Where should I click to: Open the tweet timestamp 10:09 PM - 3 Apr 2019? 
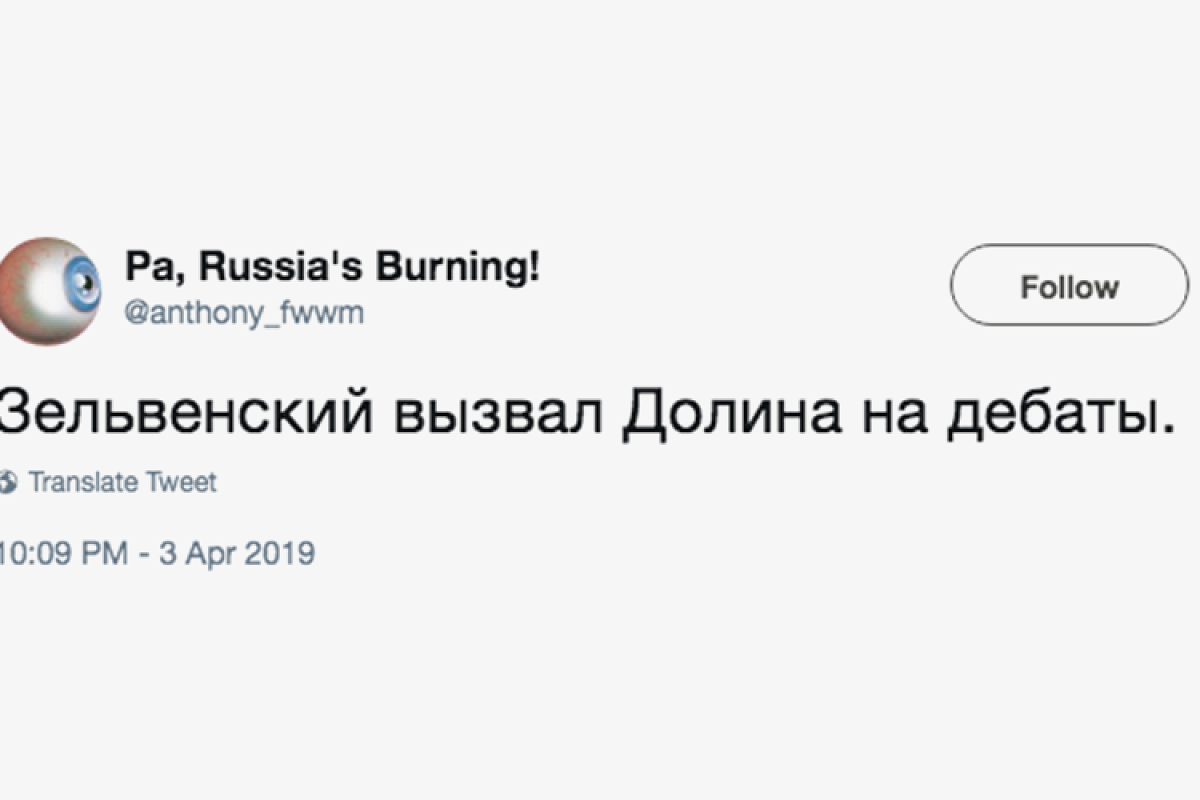[158, 552]
